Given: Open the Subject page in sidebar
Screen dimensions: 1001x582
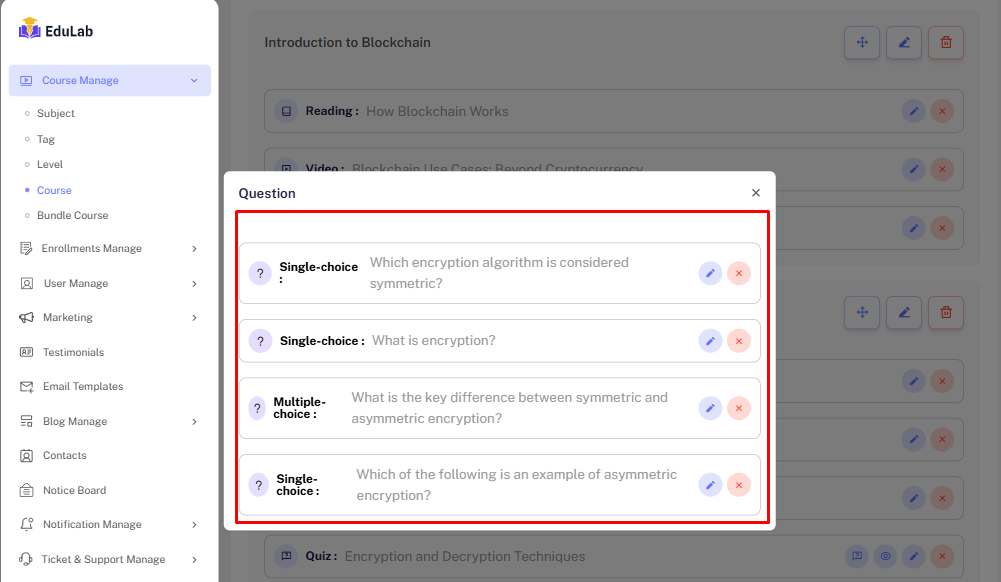Looking at the screenshot, I should 56,114.
